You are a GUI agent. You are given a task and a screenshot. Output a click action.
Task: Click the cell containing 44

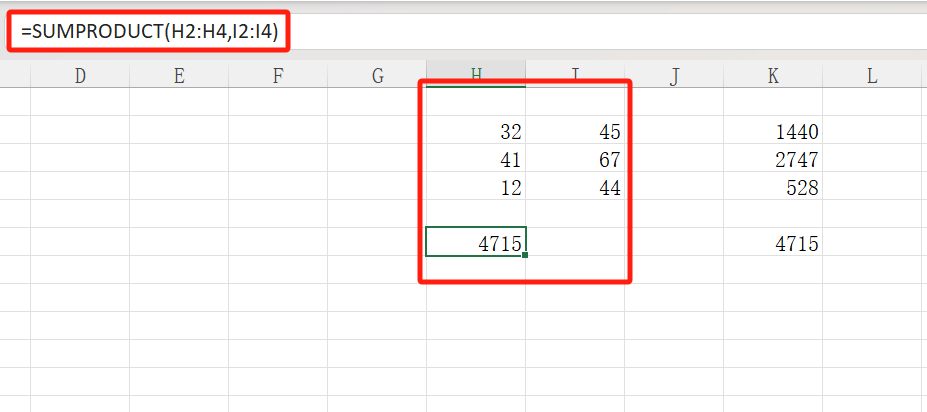tap(575, 187)
